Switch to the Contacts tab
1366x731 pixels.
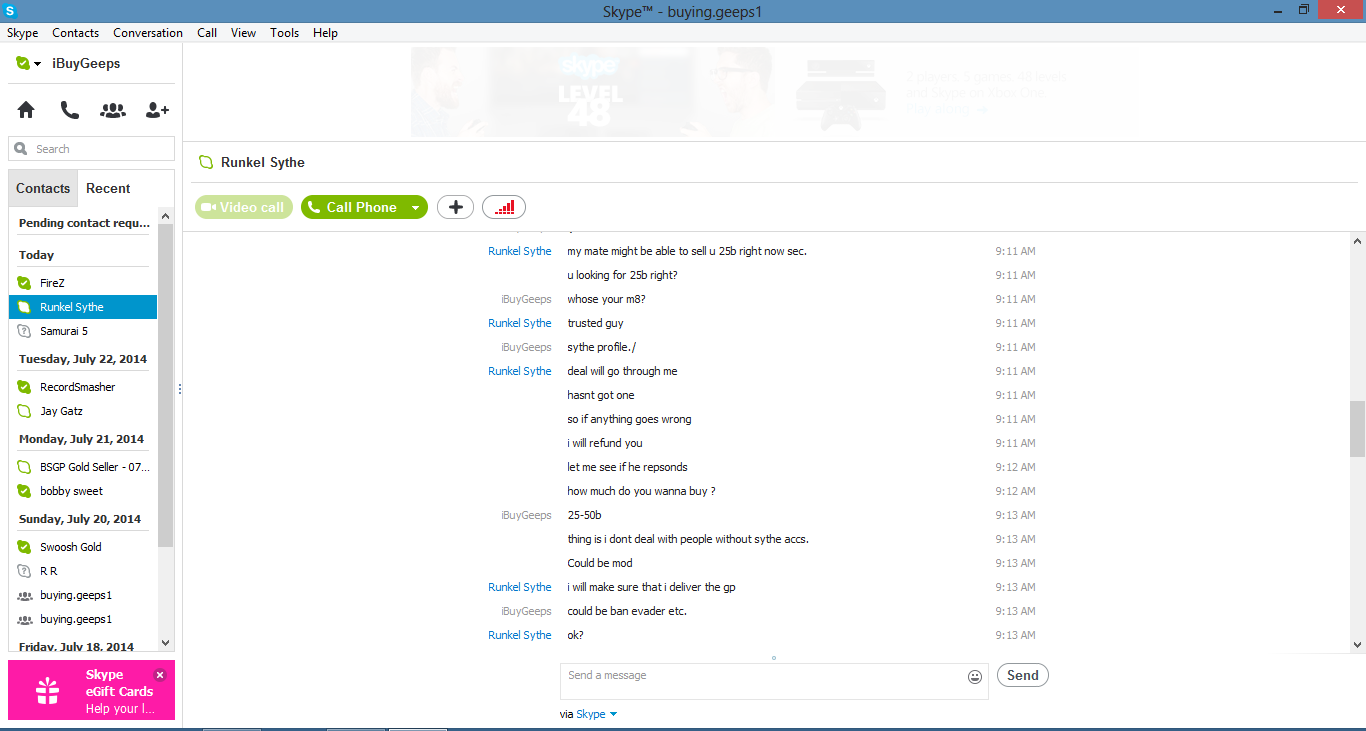point(43,188)
